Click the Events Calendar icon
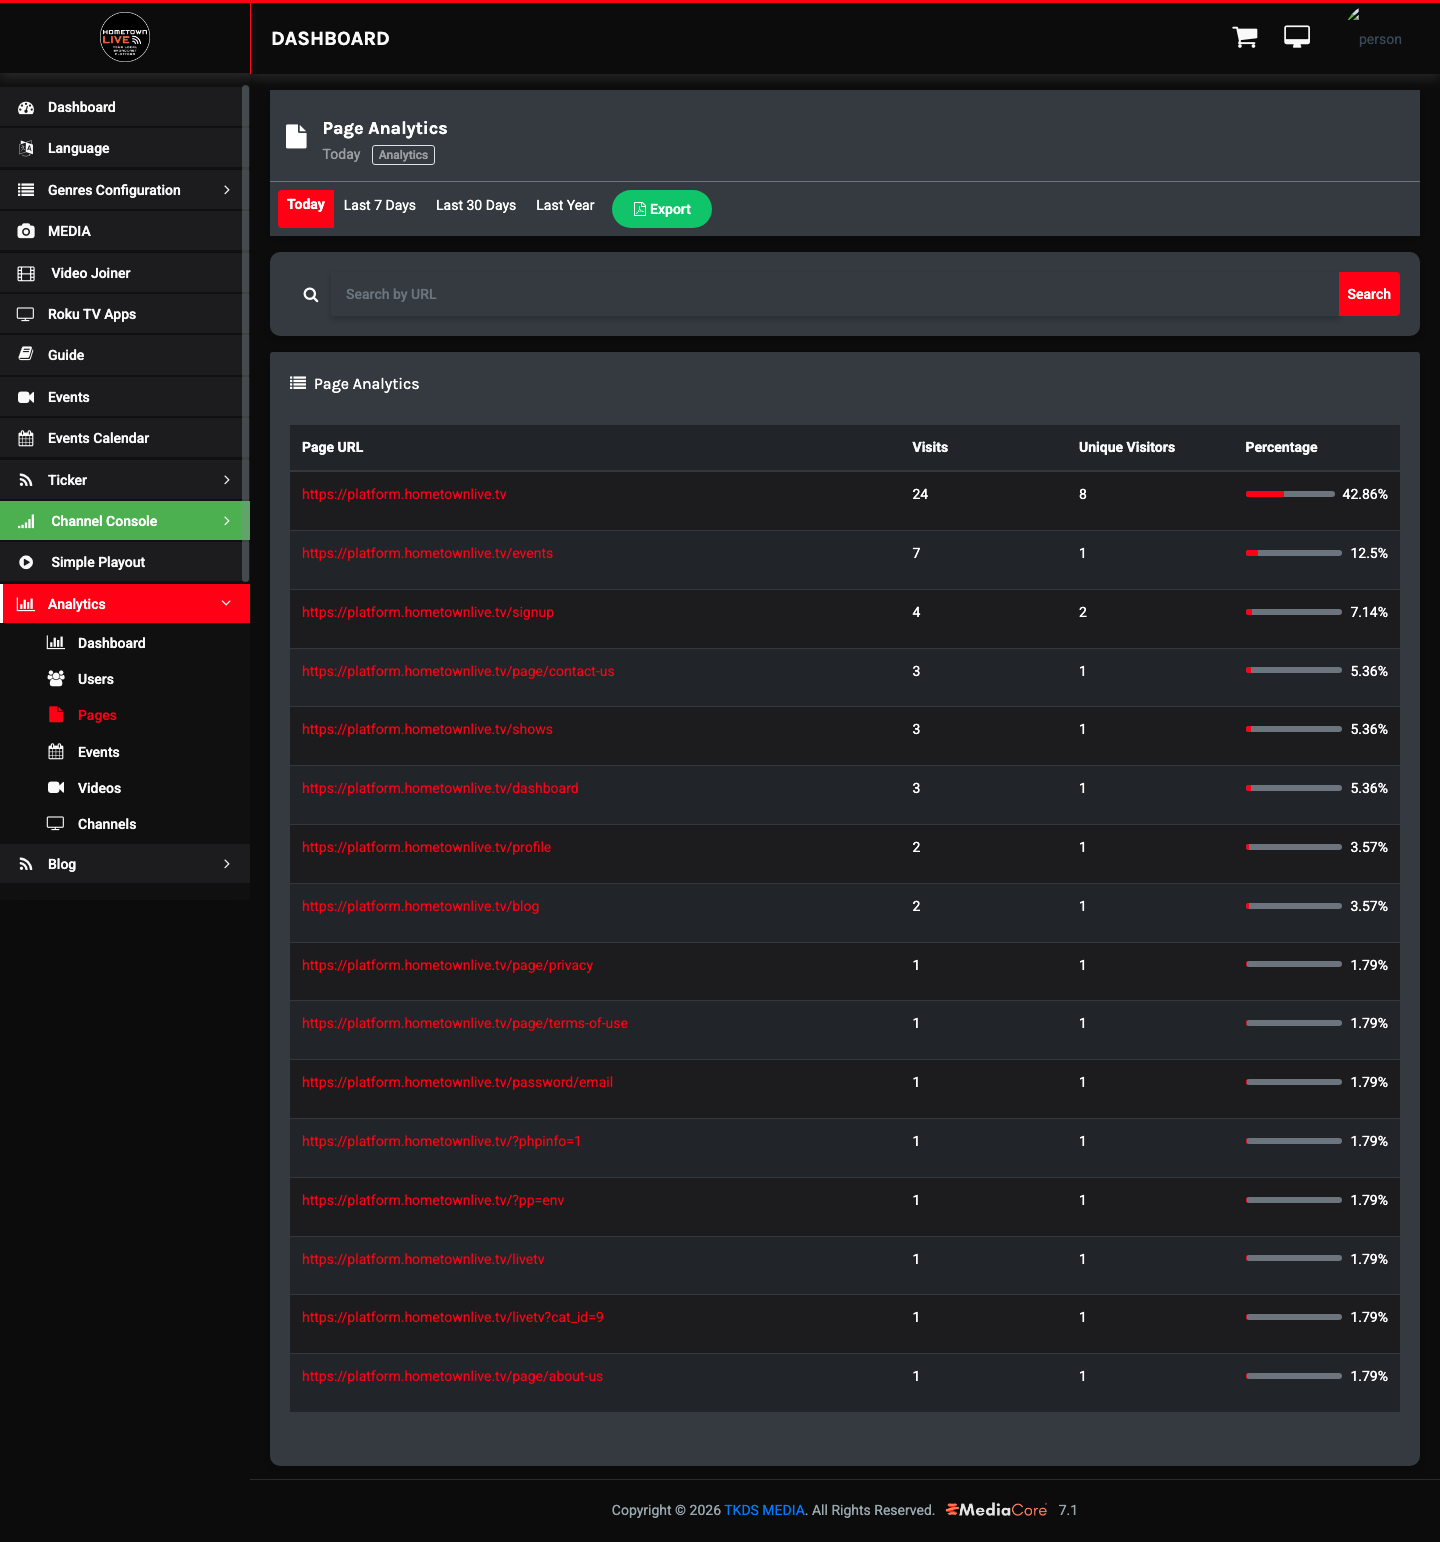The width and height of the screenshot is (1440, 1542). (26, 438)
